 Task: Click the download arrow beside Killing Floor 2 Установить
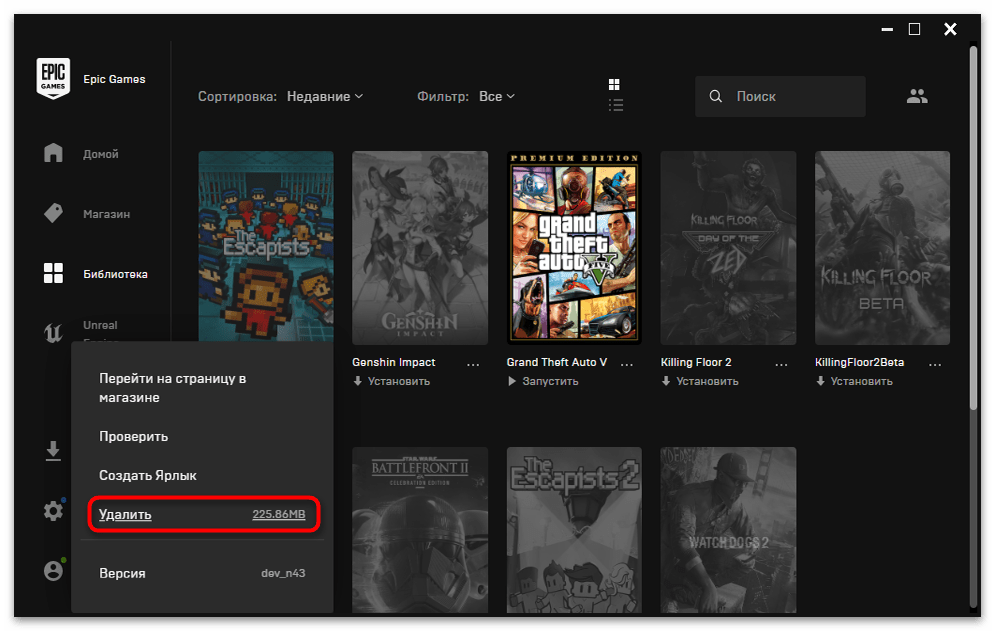pos(666,382)
